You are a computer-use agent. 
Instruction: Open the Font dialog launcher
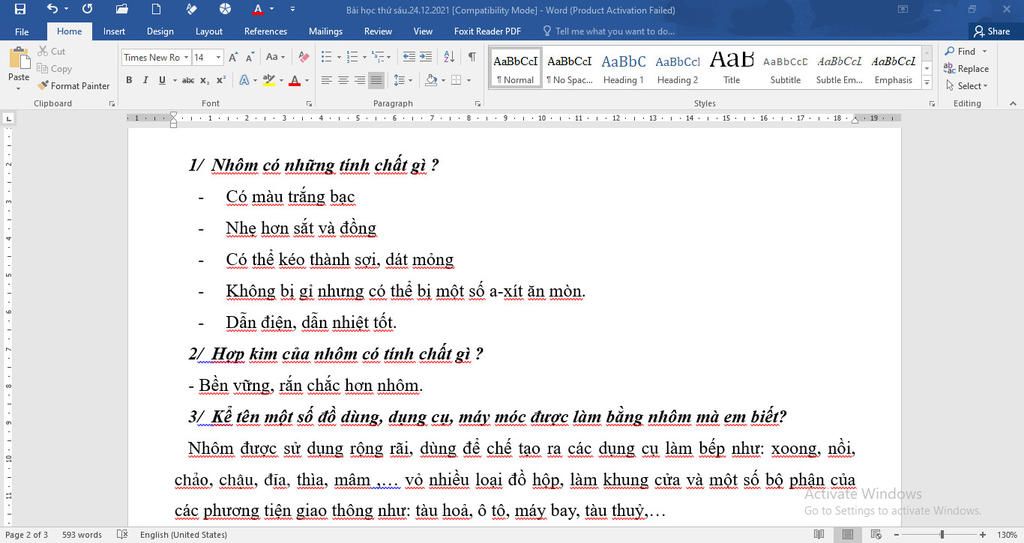(x=309, y=104)
